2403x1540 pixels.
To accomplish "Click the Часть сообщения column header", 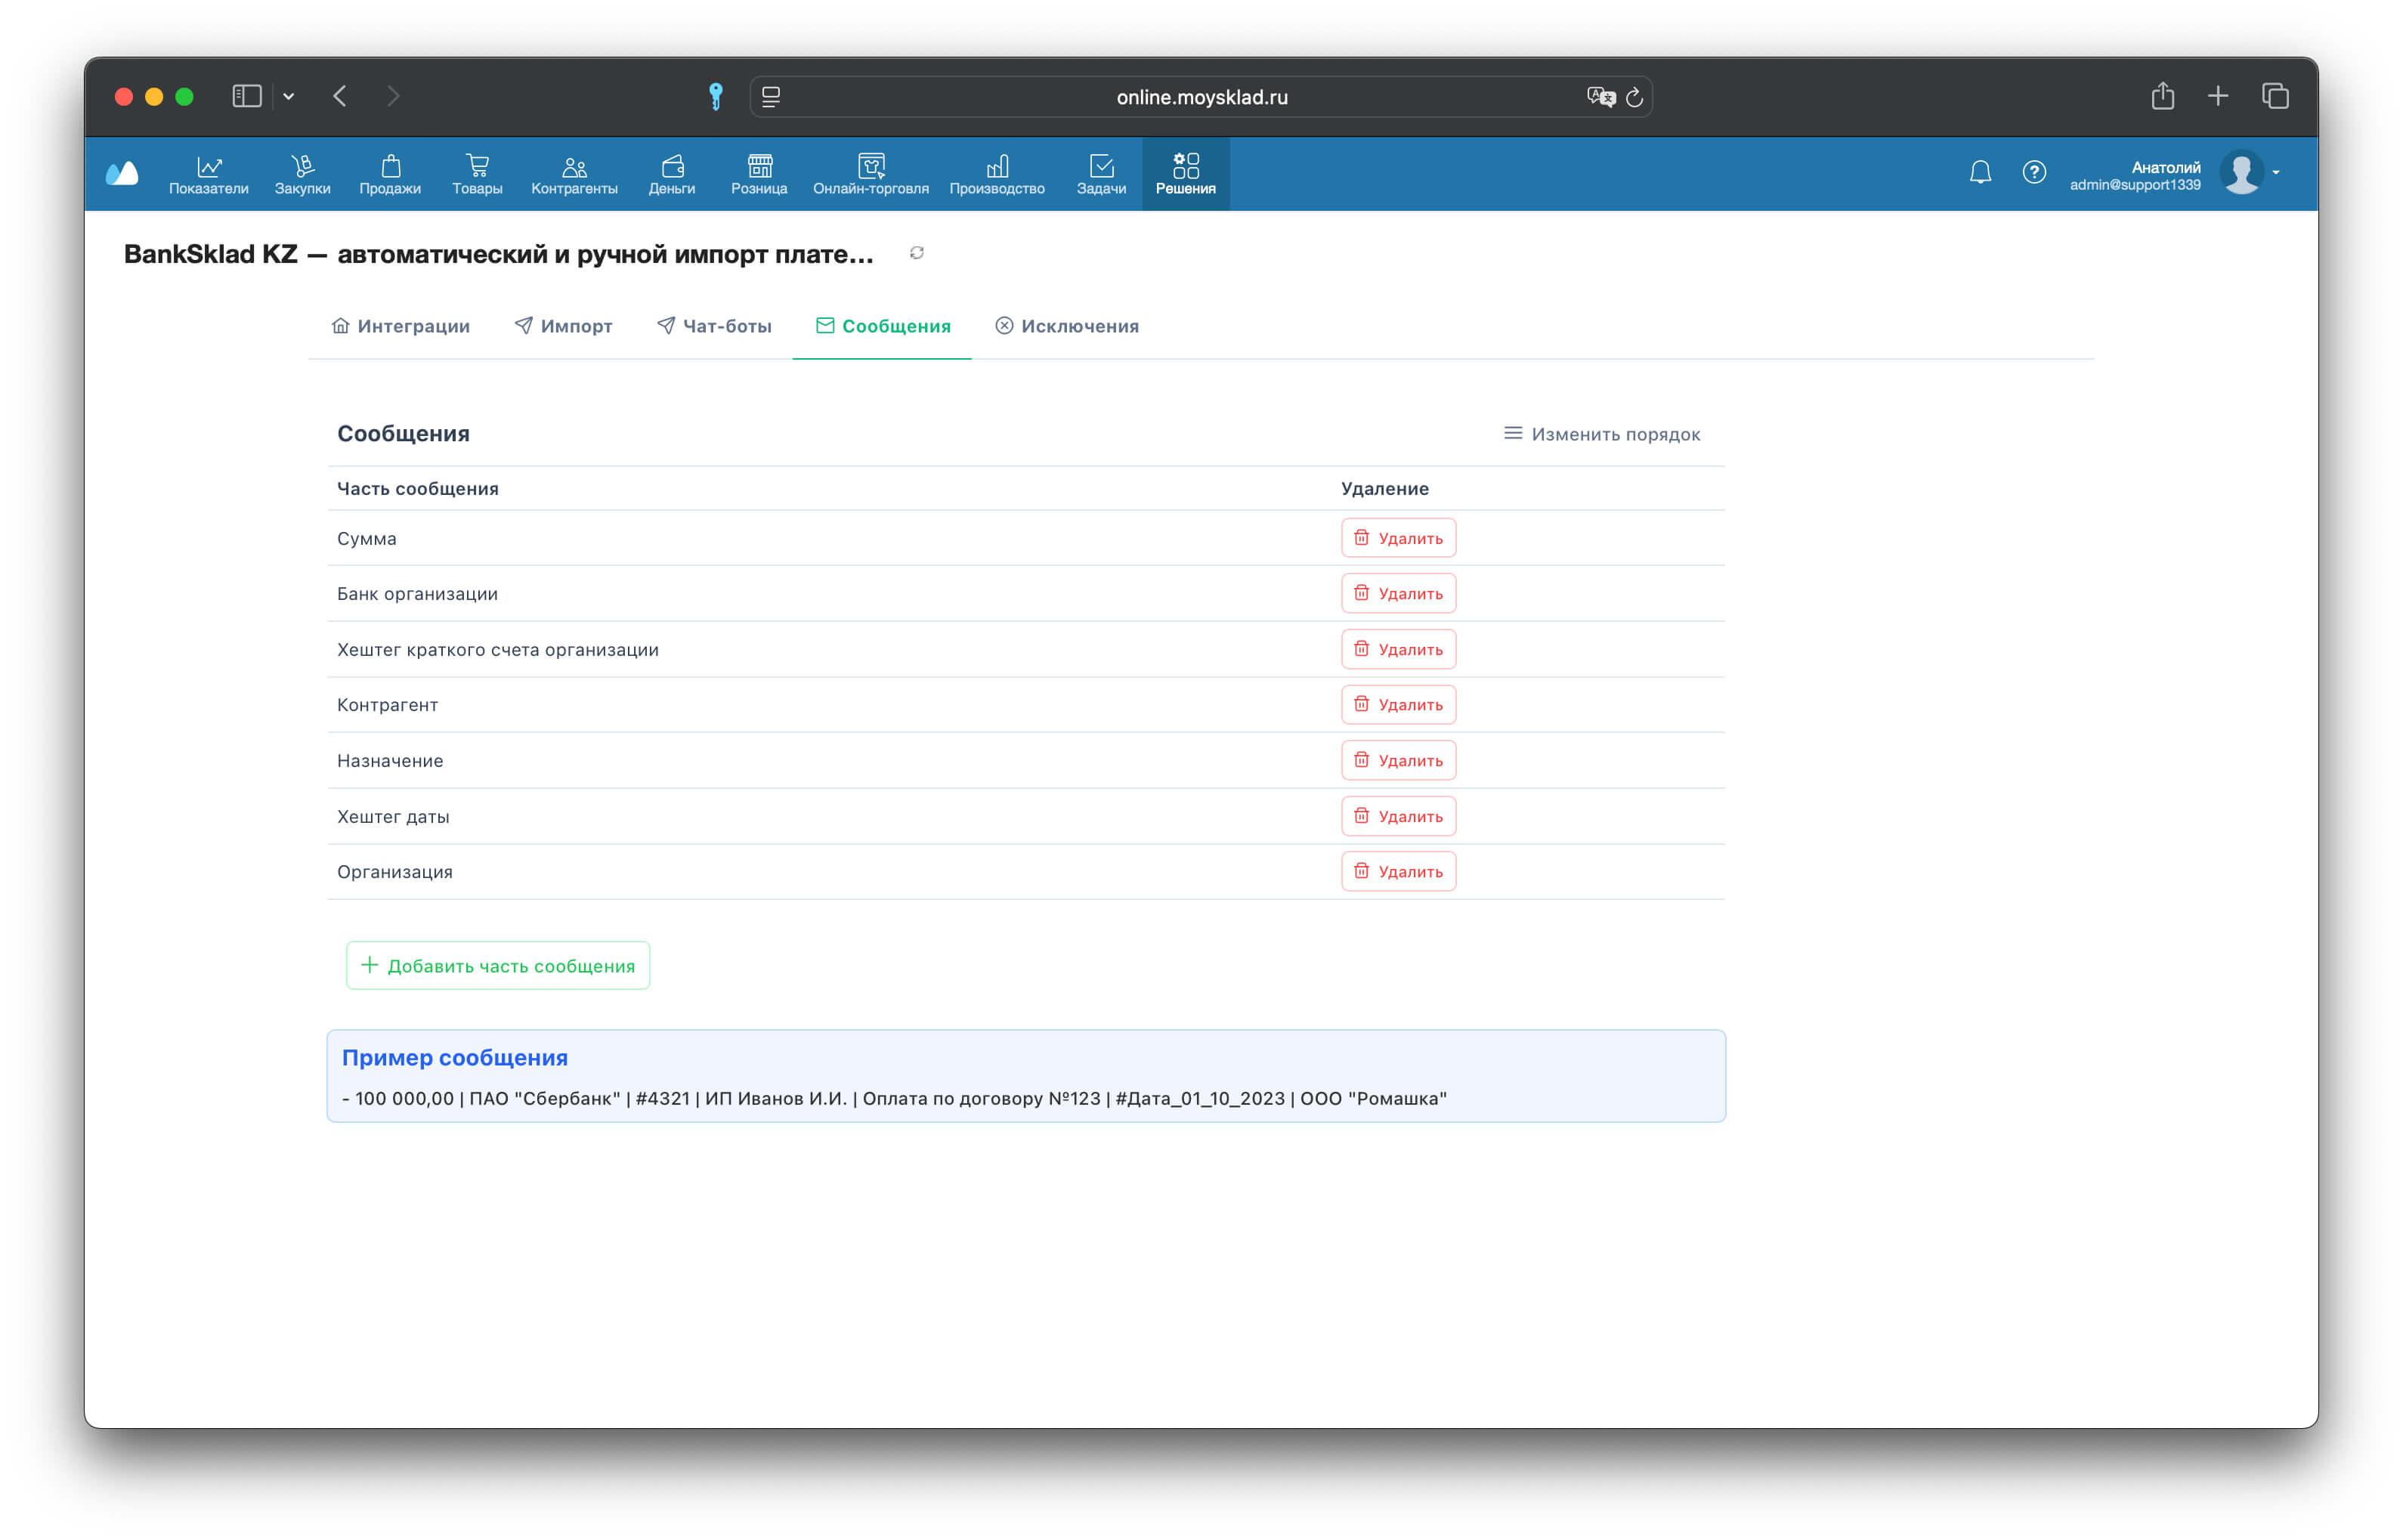I will click(x=417, y=489).
